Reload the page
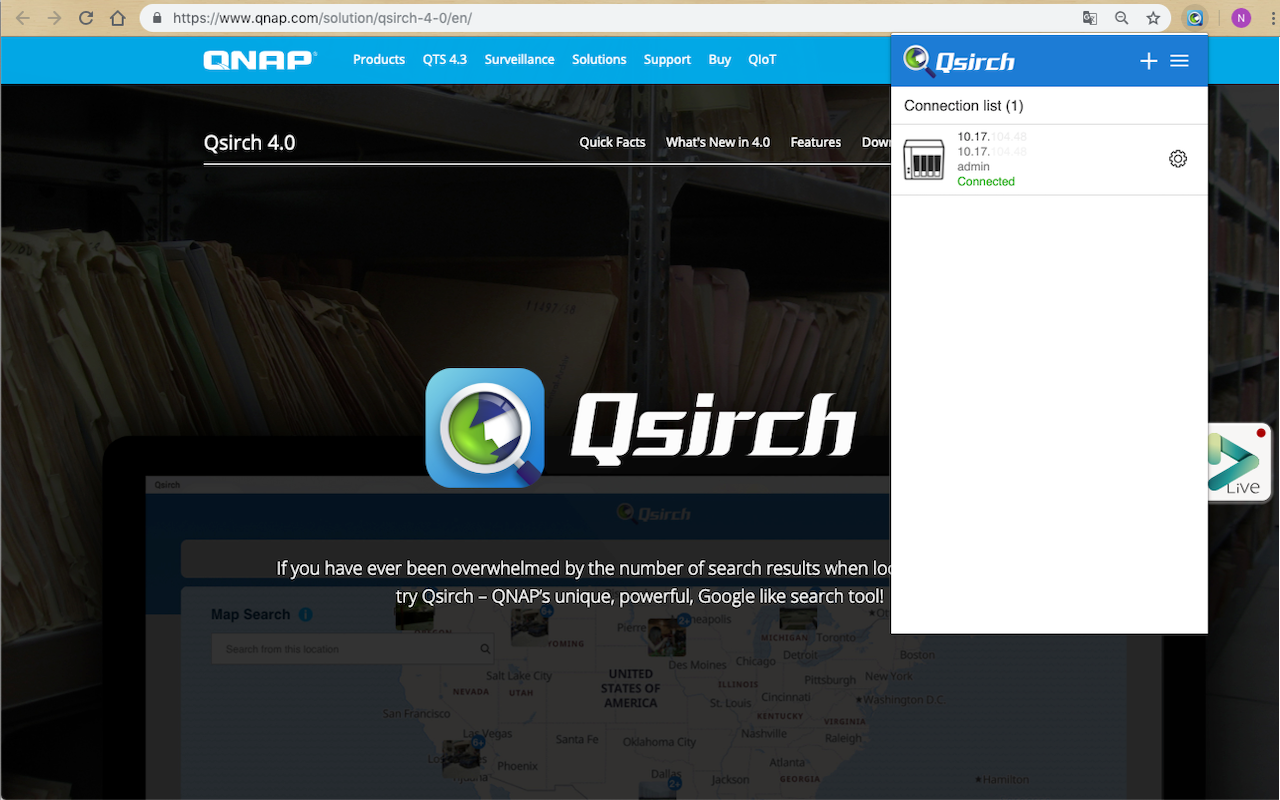The image size is (1280, 800). click(87, 18)
